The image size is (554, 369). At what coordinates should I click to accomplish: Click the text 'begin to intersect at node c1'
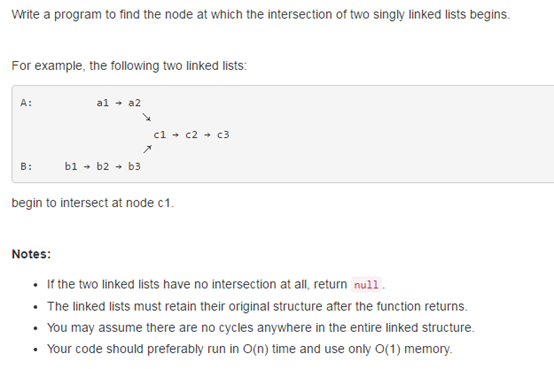[x=93, y=203]
